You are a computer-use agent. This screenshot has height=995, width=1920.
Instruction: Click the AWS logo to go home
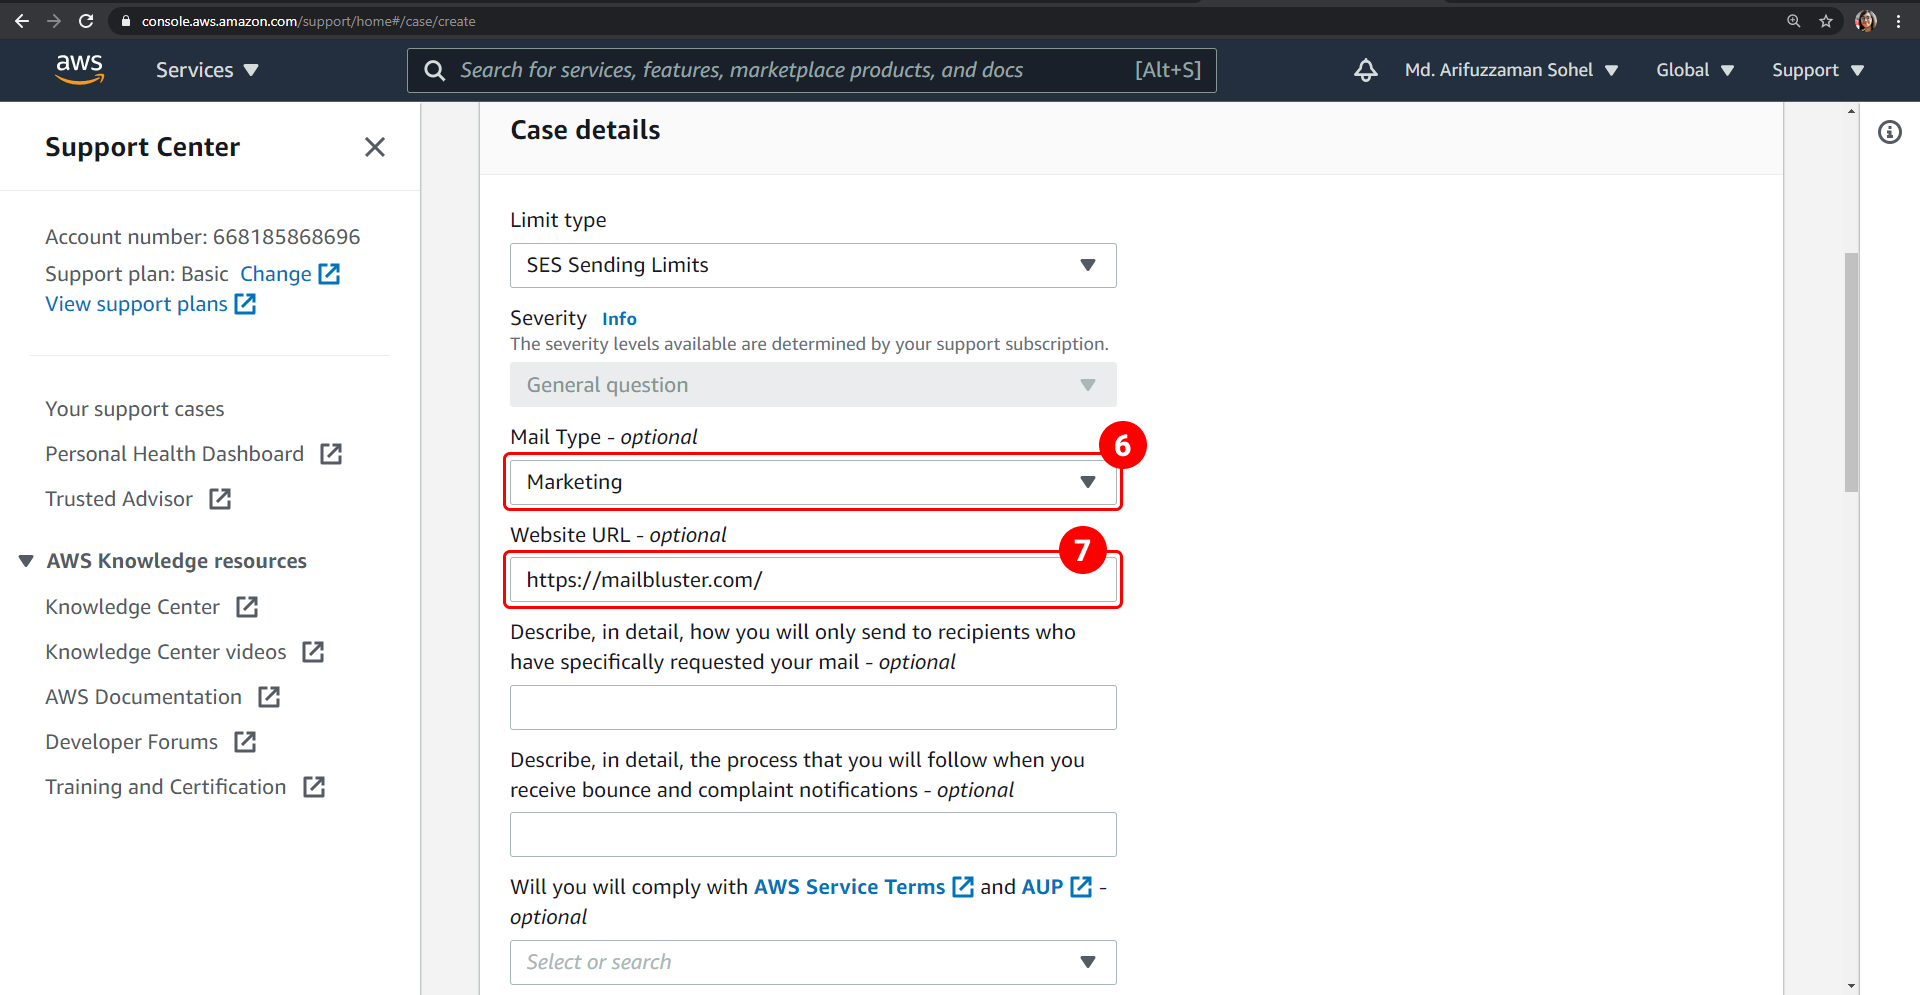point(79,69)
